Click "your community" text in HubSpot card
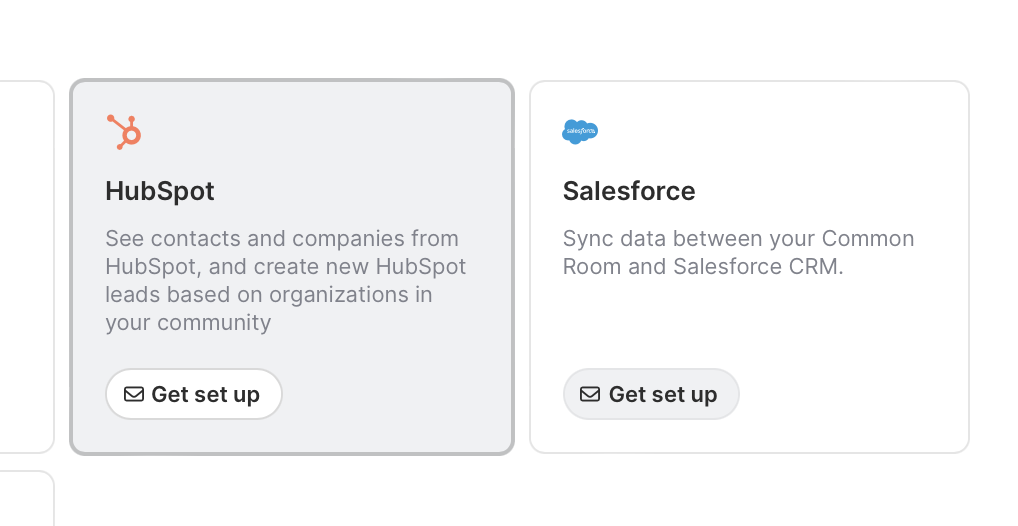This screenshot has height=526, width=1018. pyautogui.click(x=188, y=323)
